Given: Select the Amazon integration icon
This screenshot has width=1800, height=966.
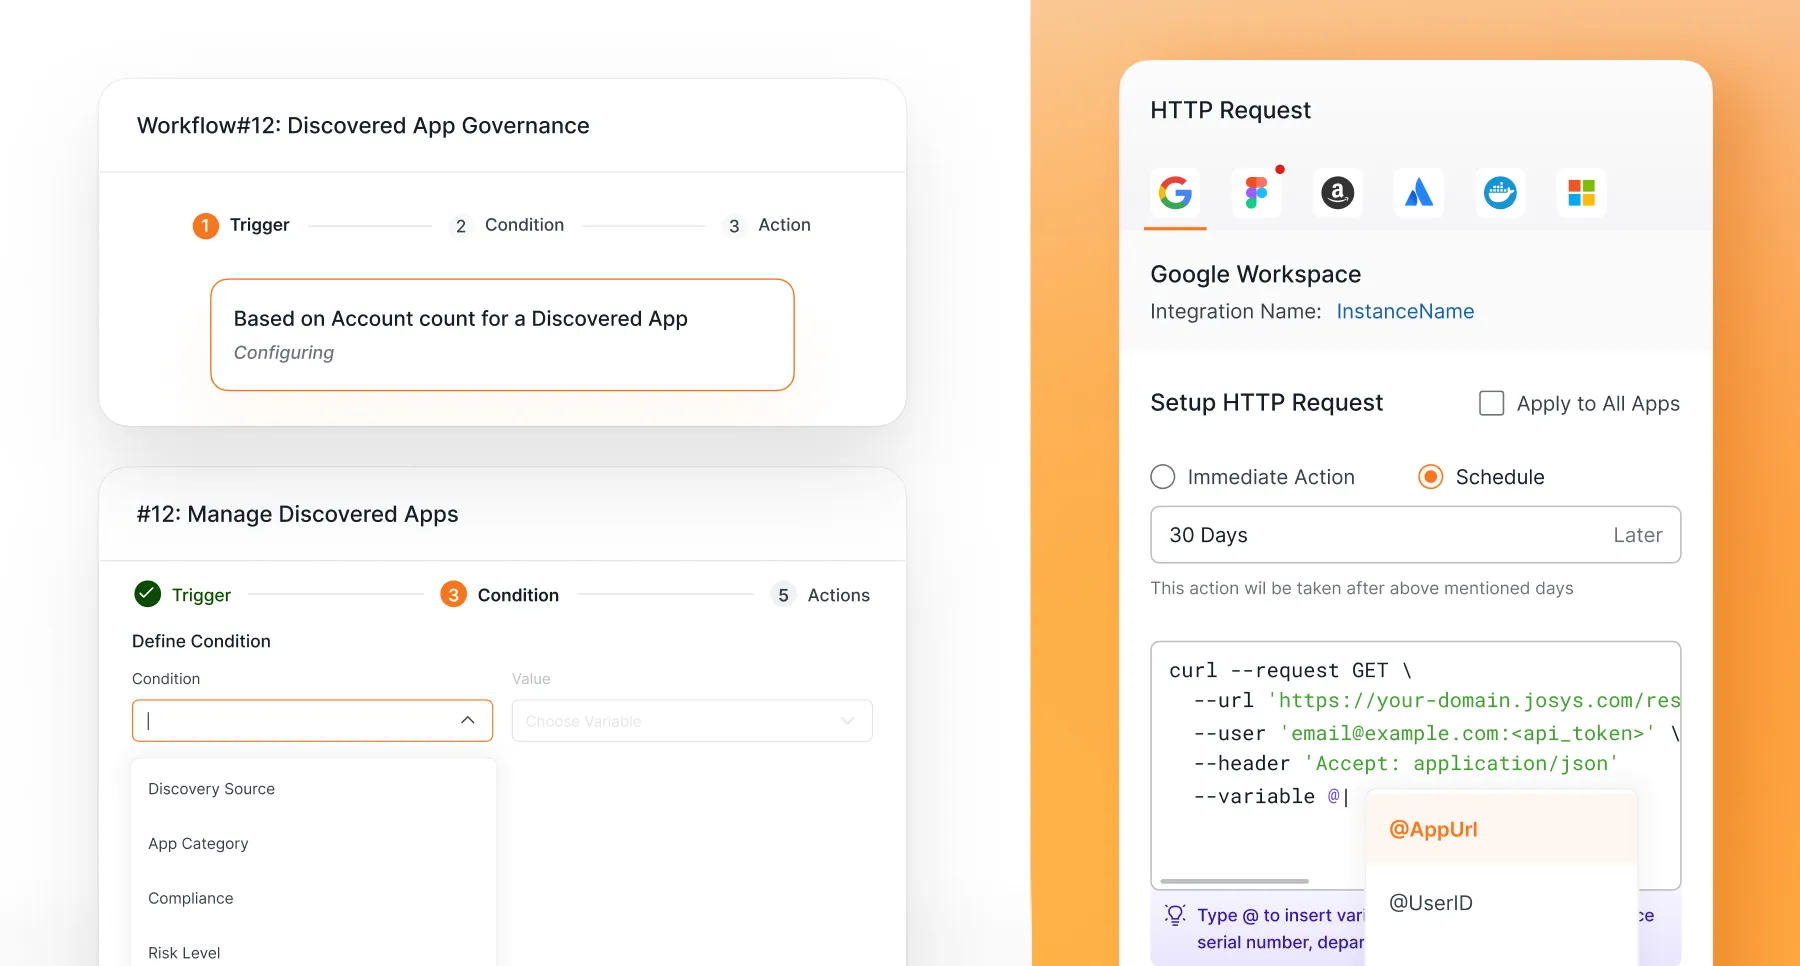Looking at the screenshot, I should [1337, 192].
